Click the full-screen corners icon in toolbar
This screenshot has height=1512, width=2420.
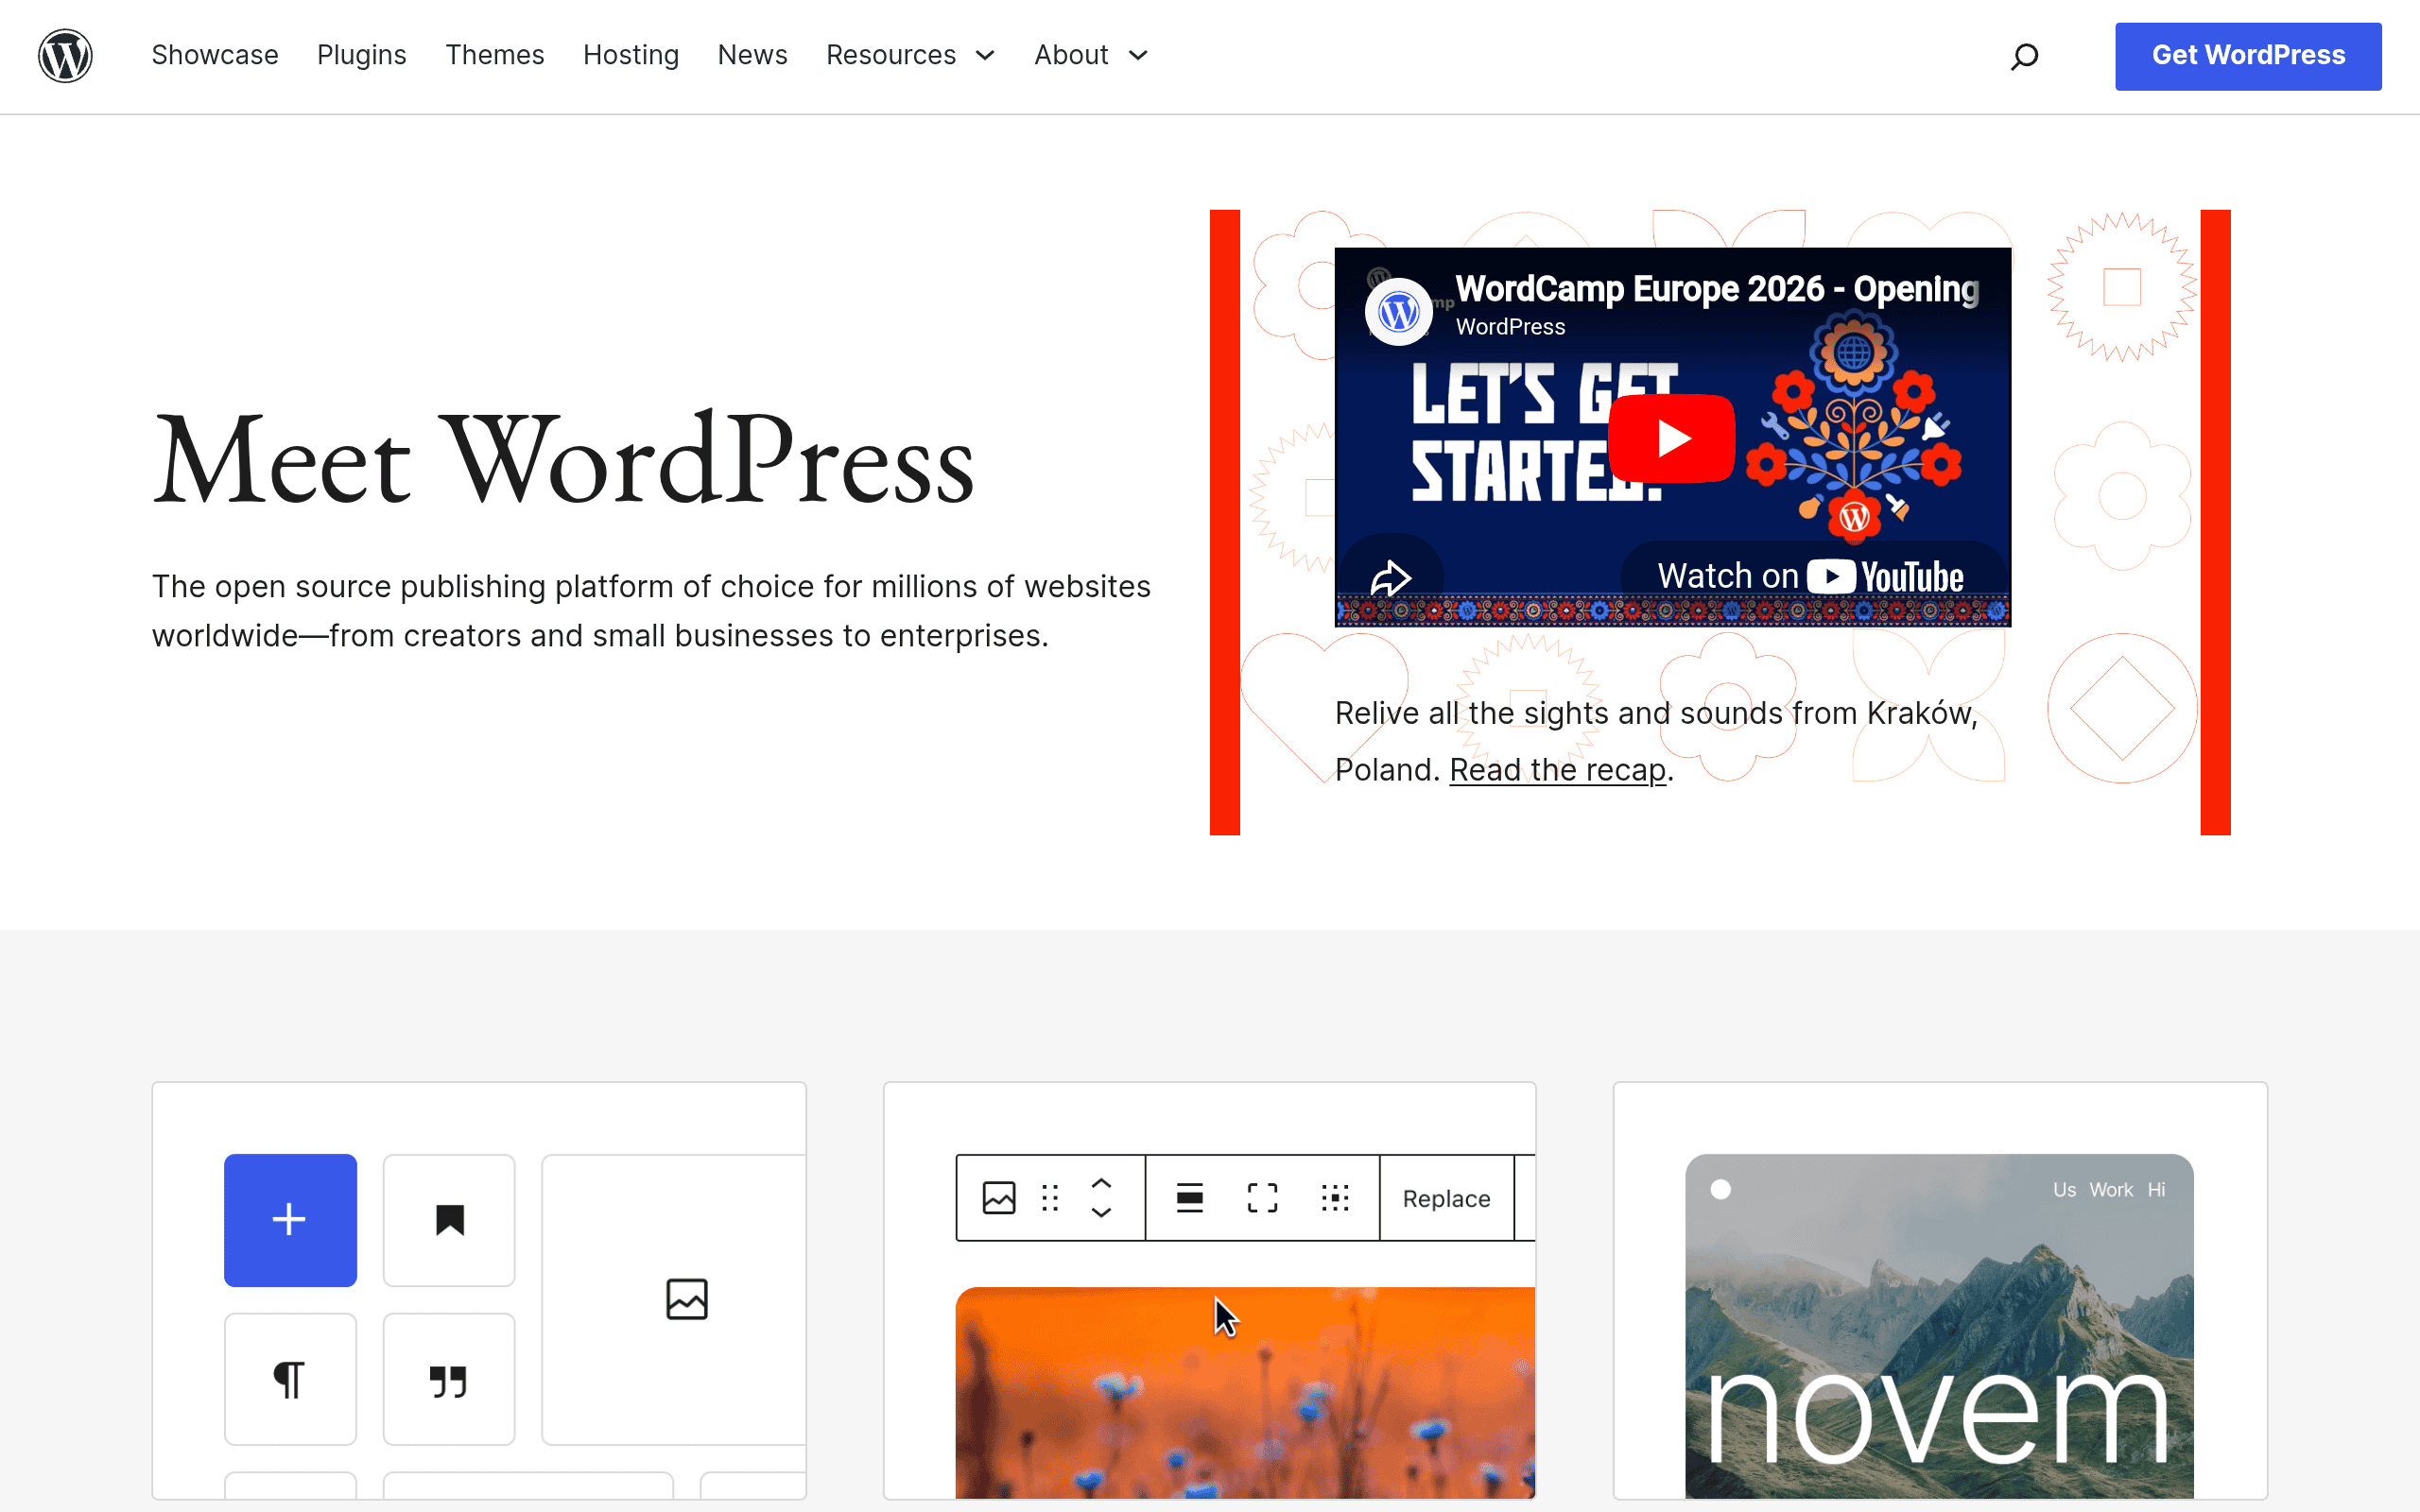1262,1198
